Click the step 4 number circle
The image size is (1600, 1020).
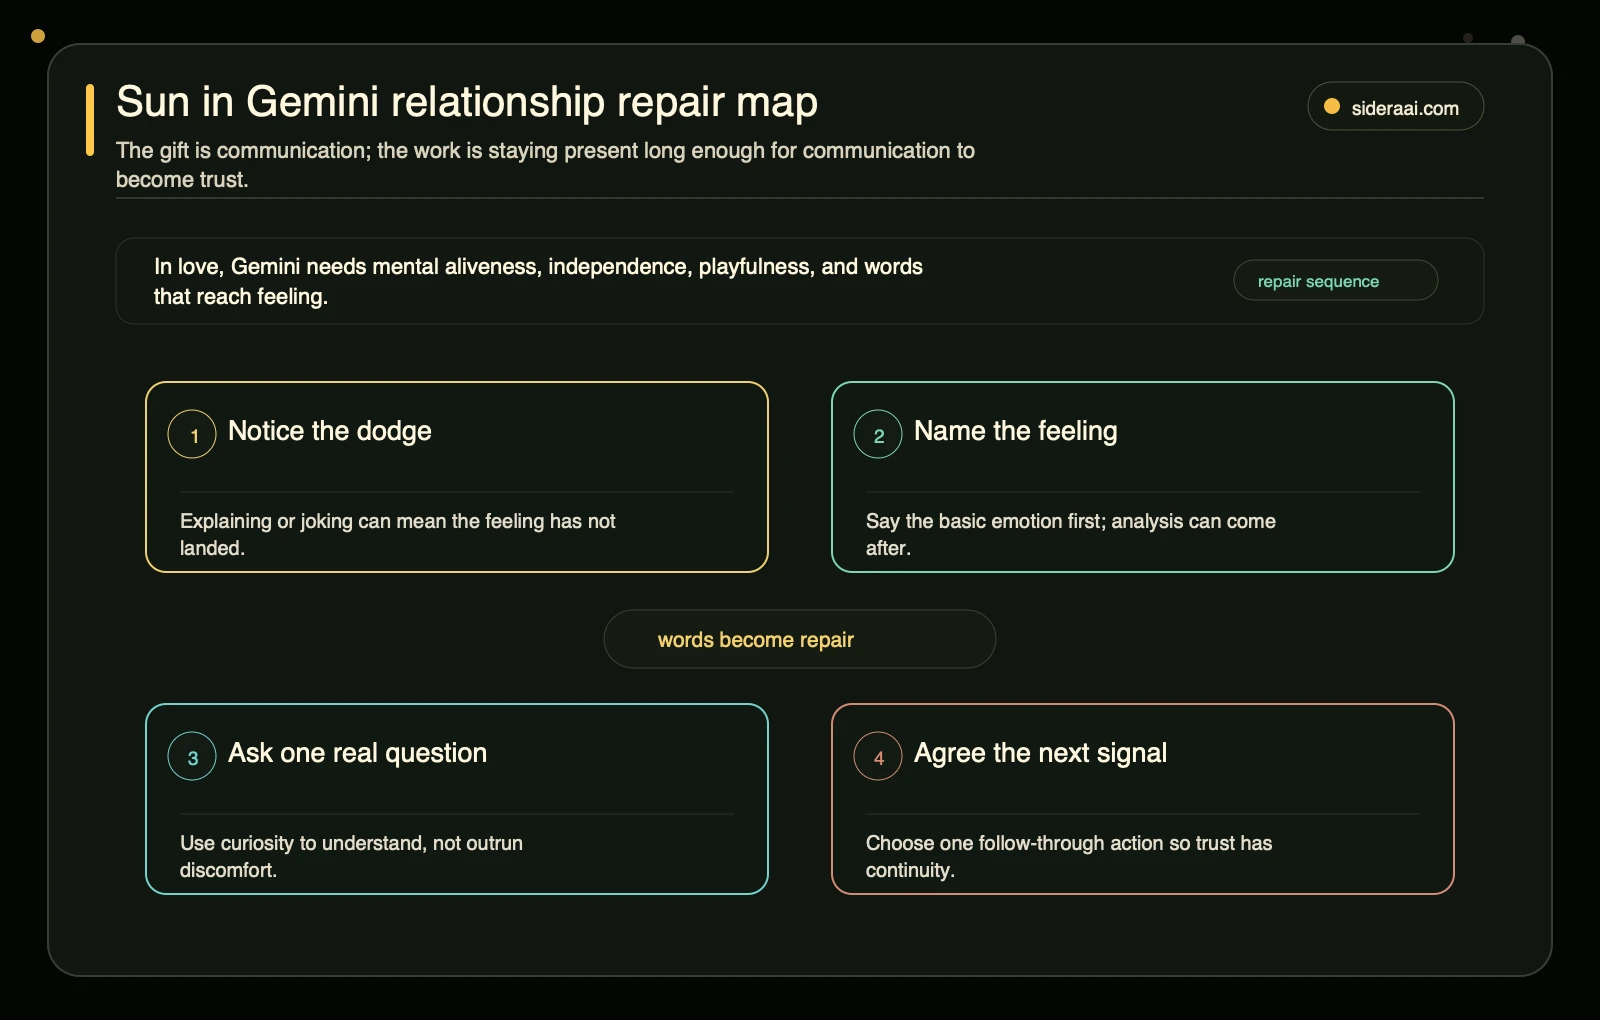click(x=878, y=756)
